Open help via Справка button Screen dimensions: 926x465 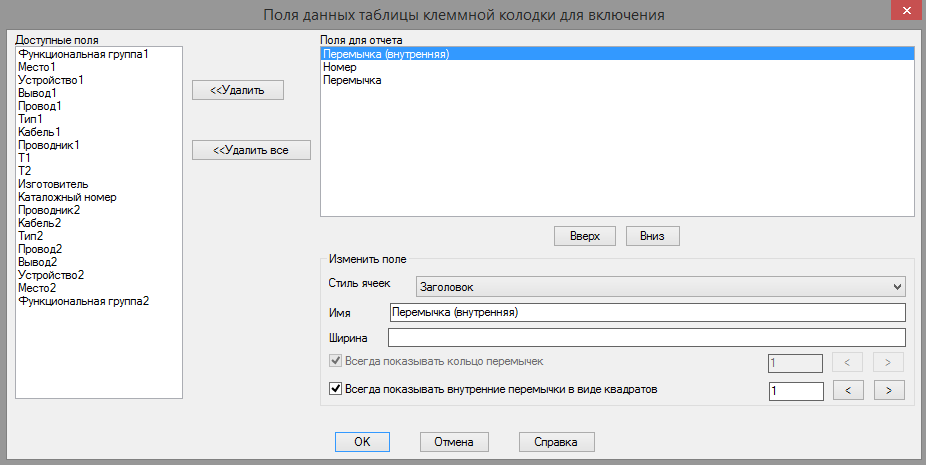556,441
